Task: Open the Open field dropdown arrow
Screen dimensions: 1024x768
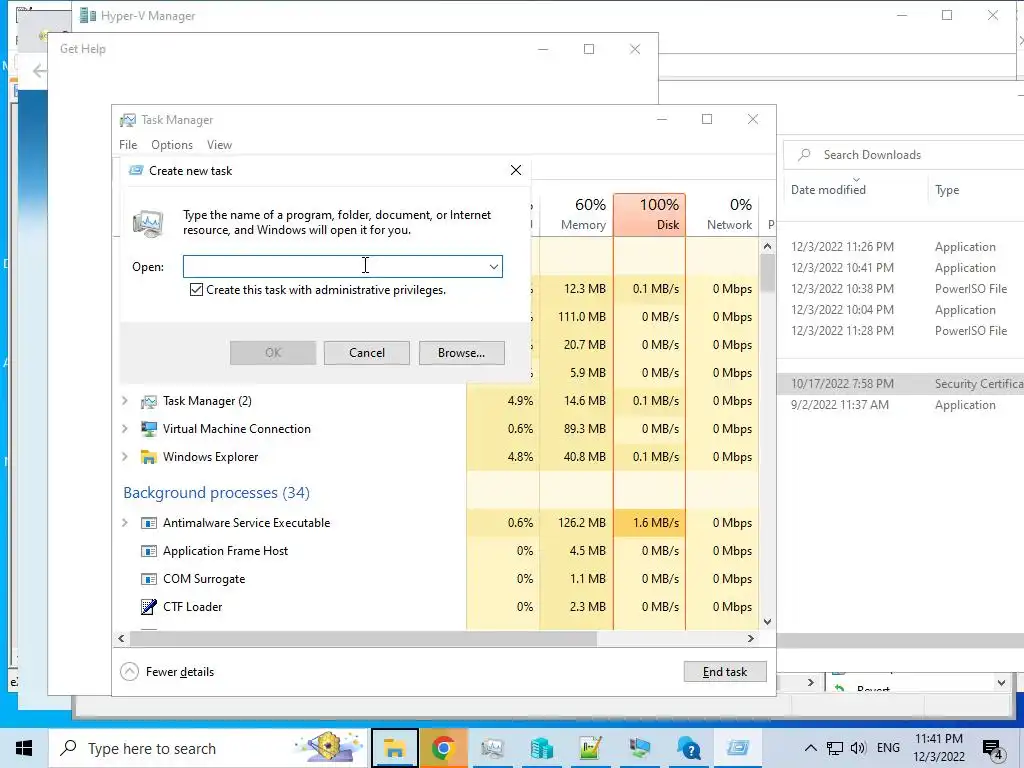Action: tap(494, 266)
